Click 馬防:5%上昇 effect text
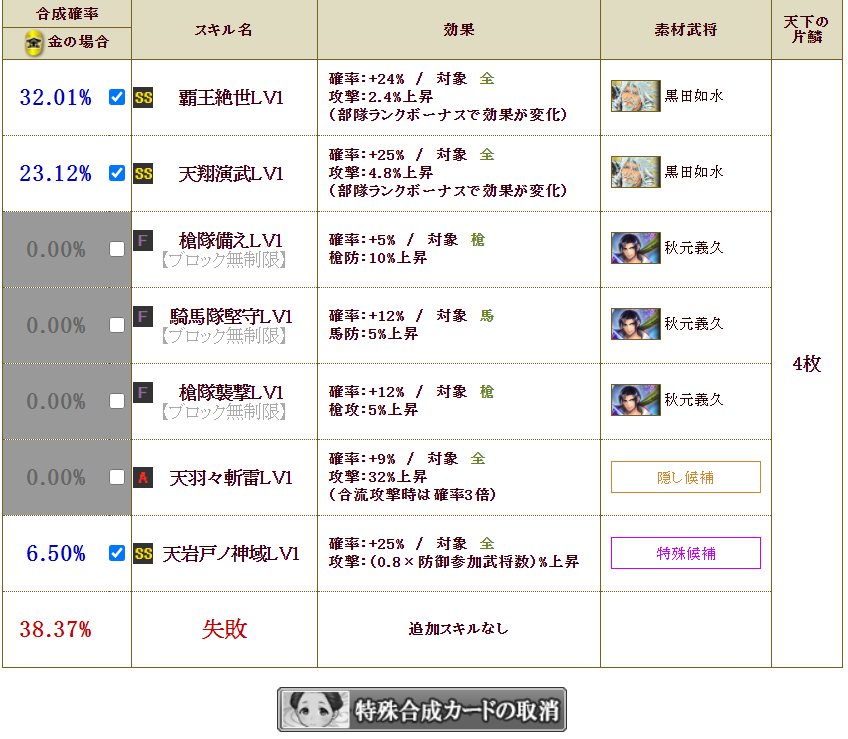This screenshot has width=848, height=739. pos(373,334)
